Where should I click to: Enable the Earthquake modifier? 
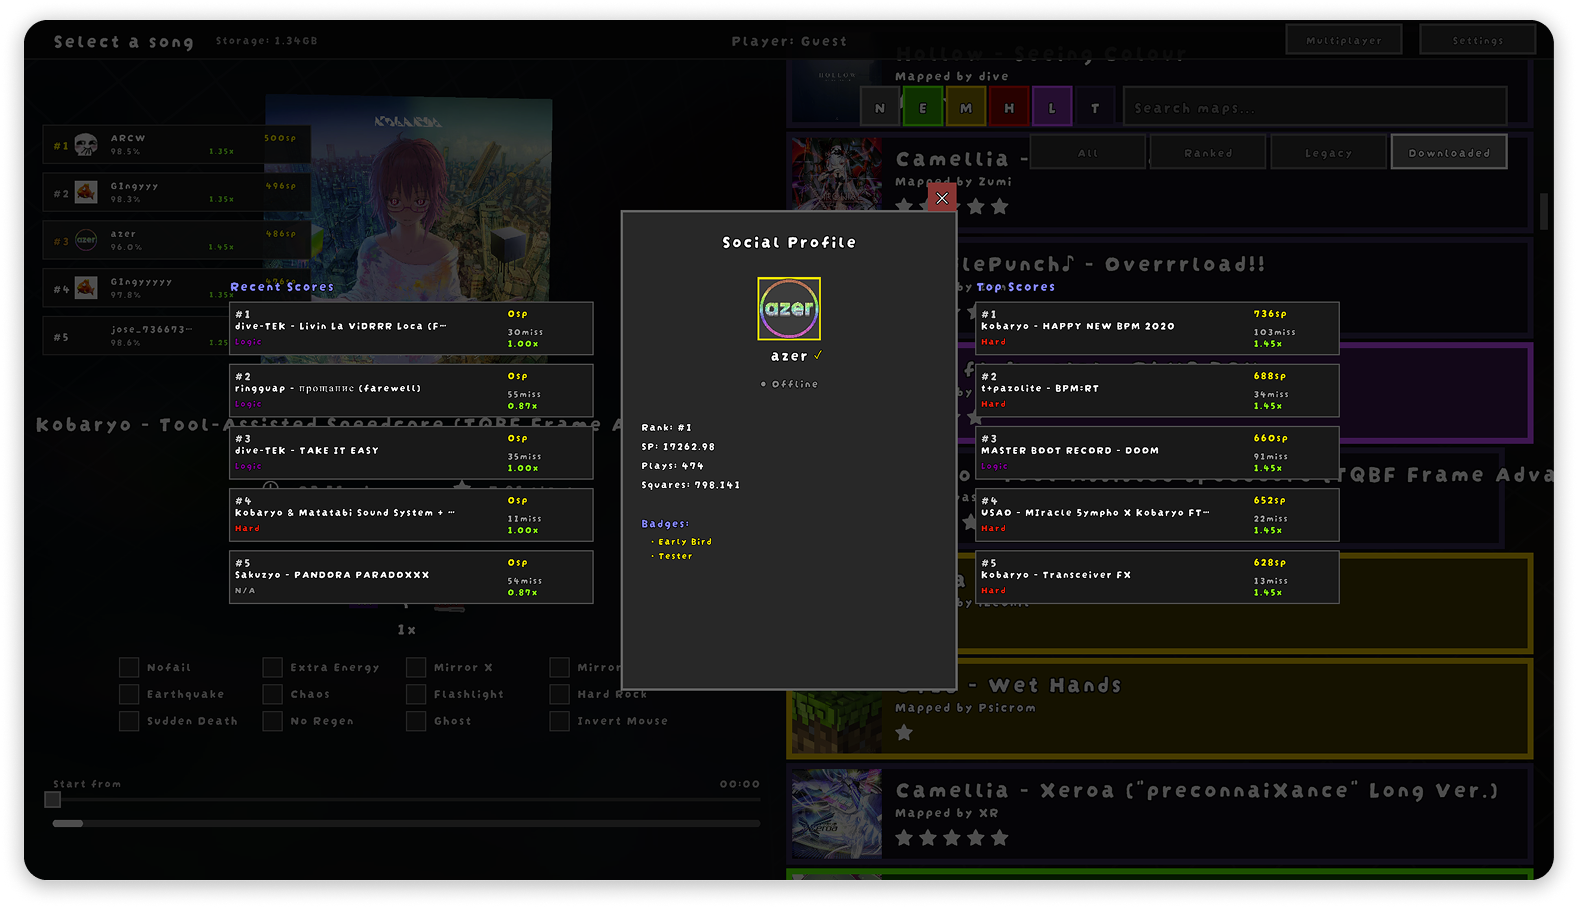[x=129, y=694]
